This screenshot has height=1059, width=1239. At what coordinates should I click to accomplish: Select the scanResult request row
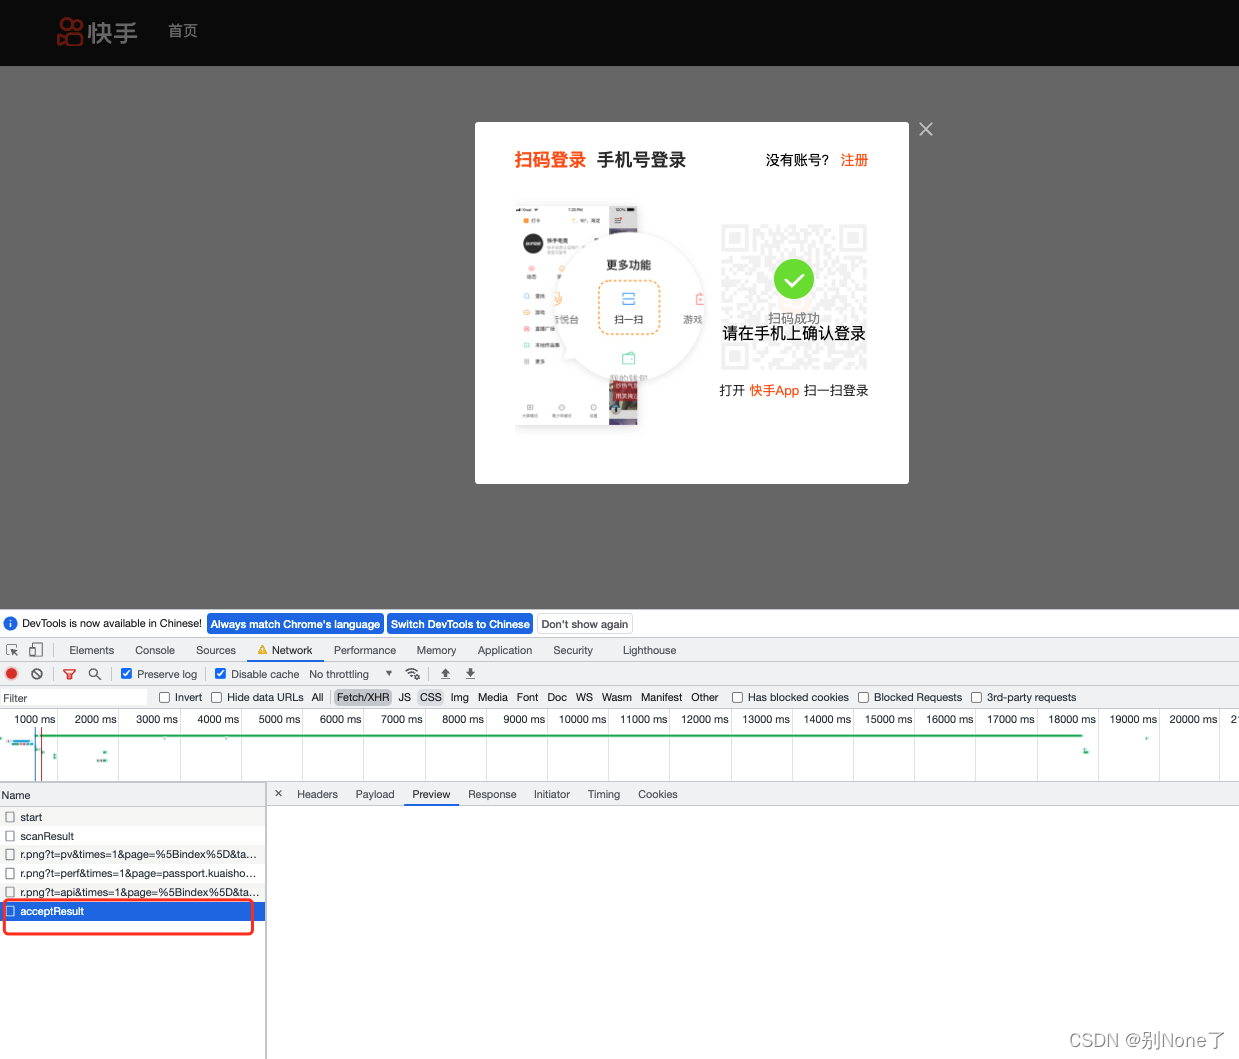click(x=132, y=836)
